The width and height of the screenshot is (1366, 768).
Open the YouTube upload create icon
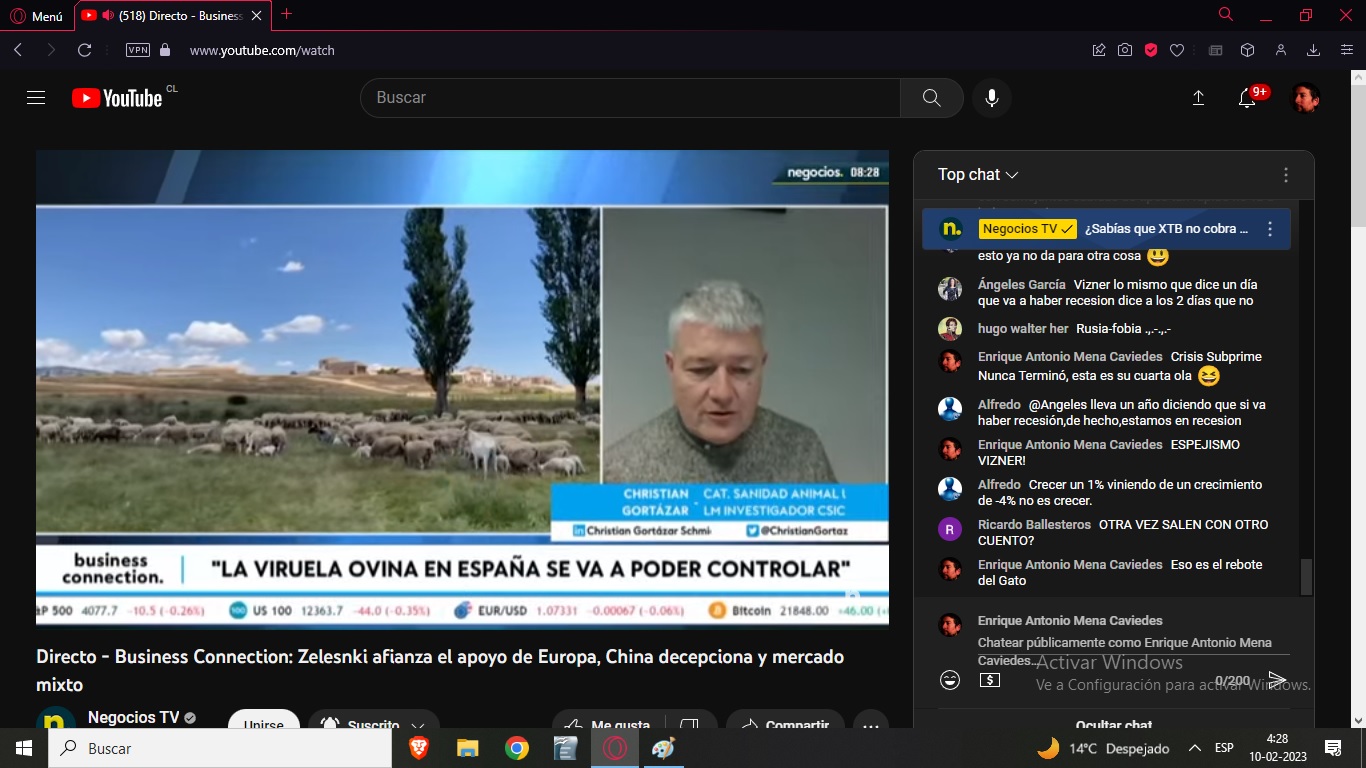click(1198, 97)
